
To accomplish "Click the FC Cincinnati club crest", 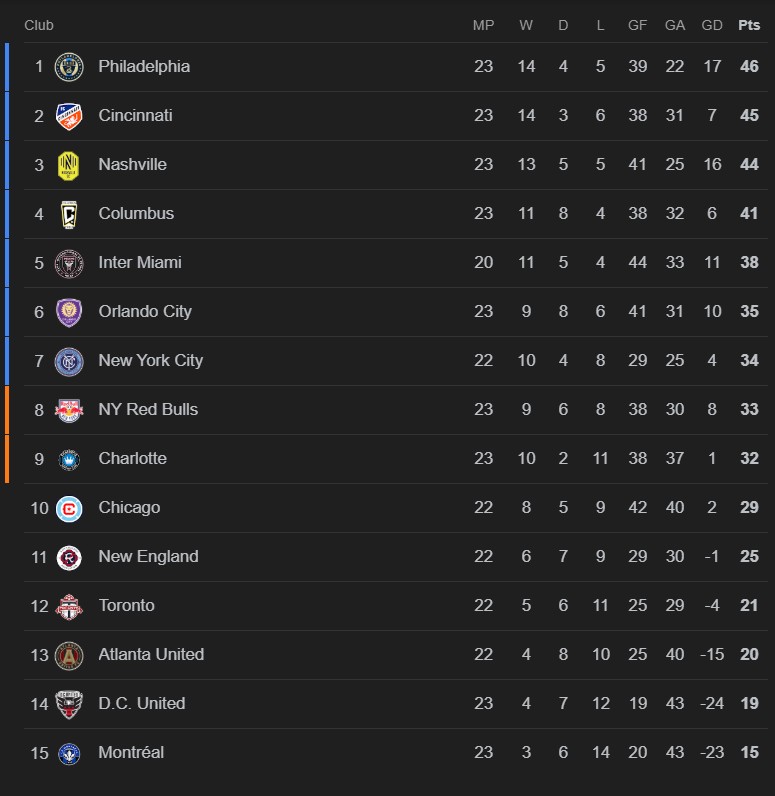I will pyautogui.click(x=69, y=116).
